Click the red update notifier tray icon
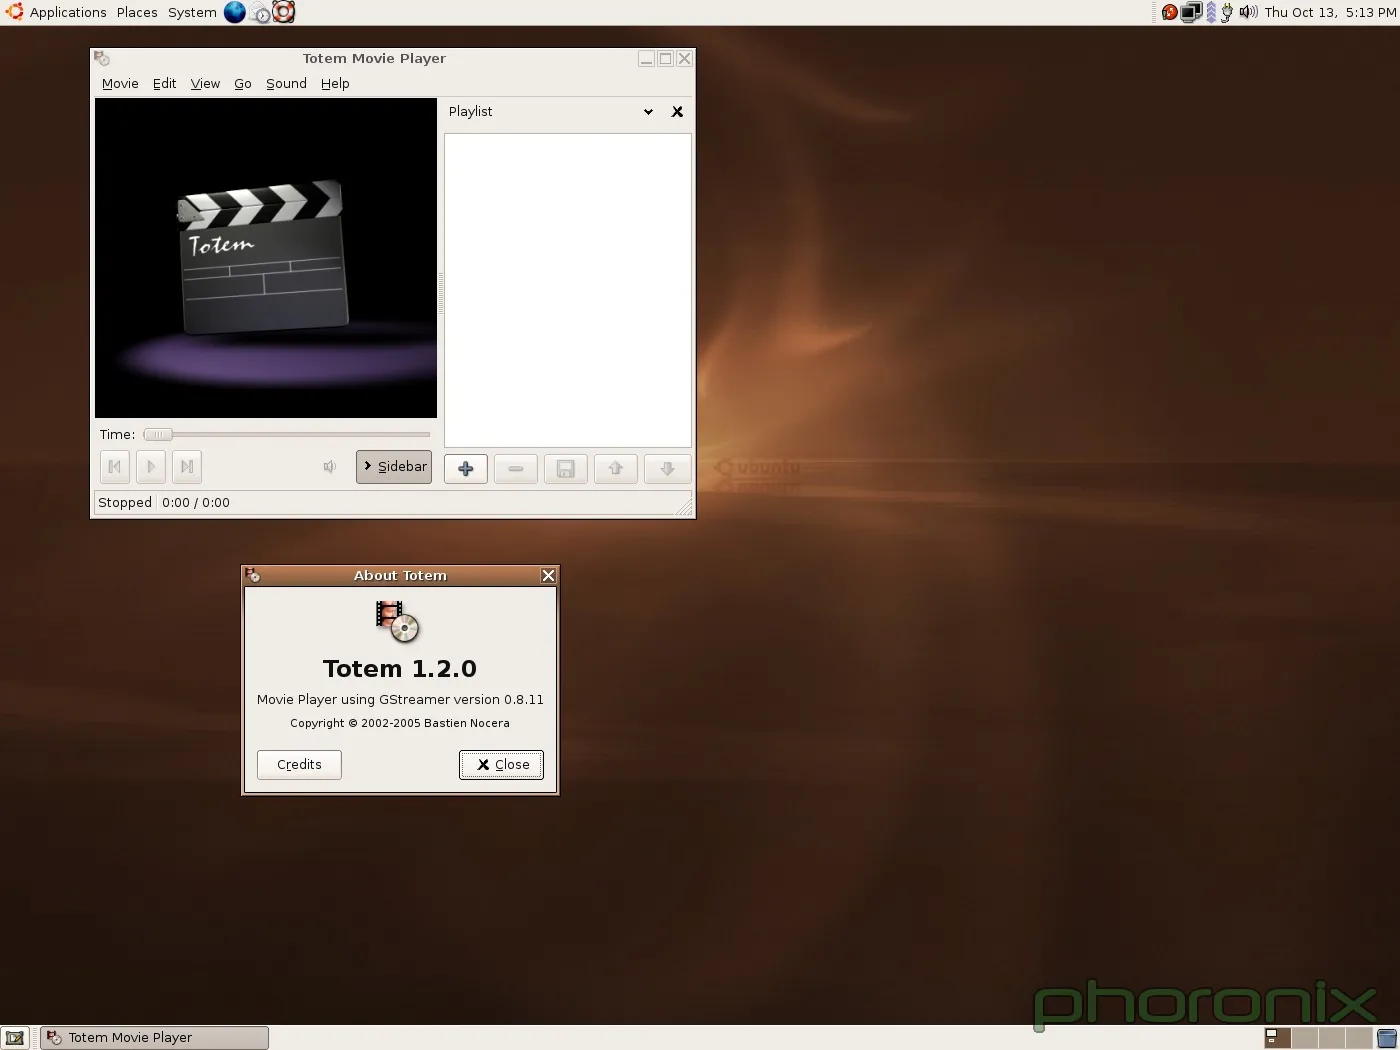This screenshot has width=1400, height=1050. [1169, 12]
